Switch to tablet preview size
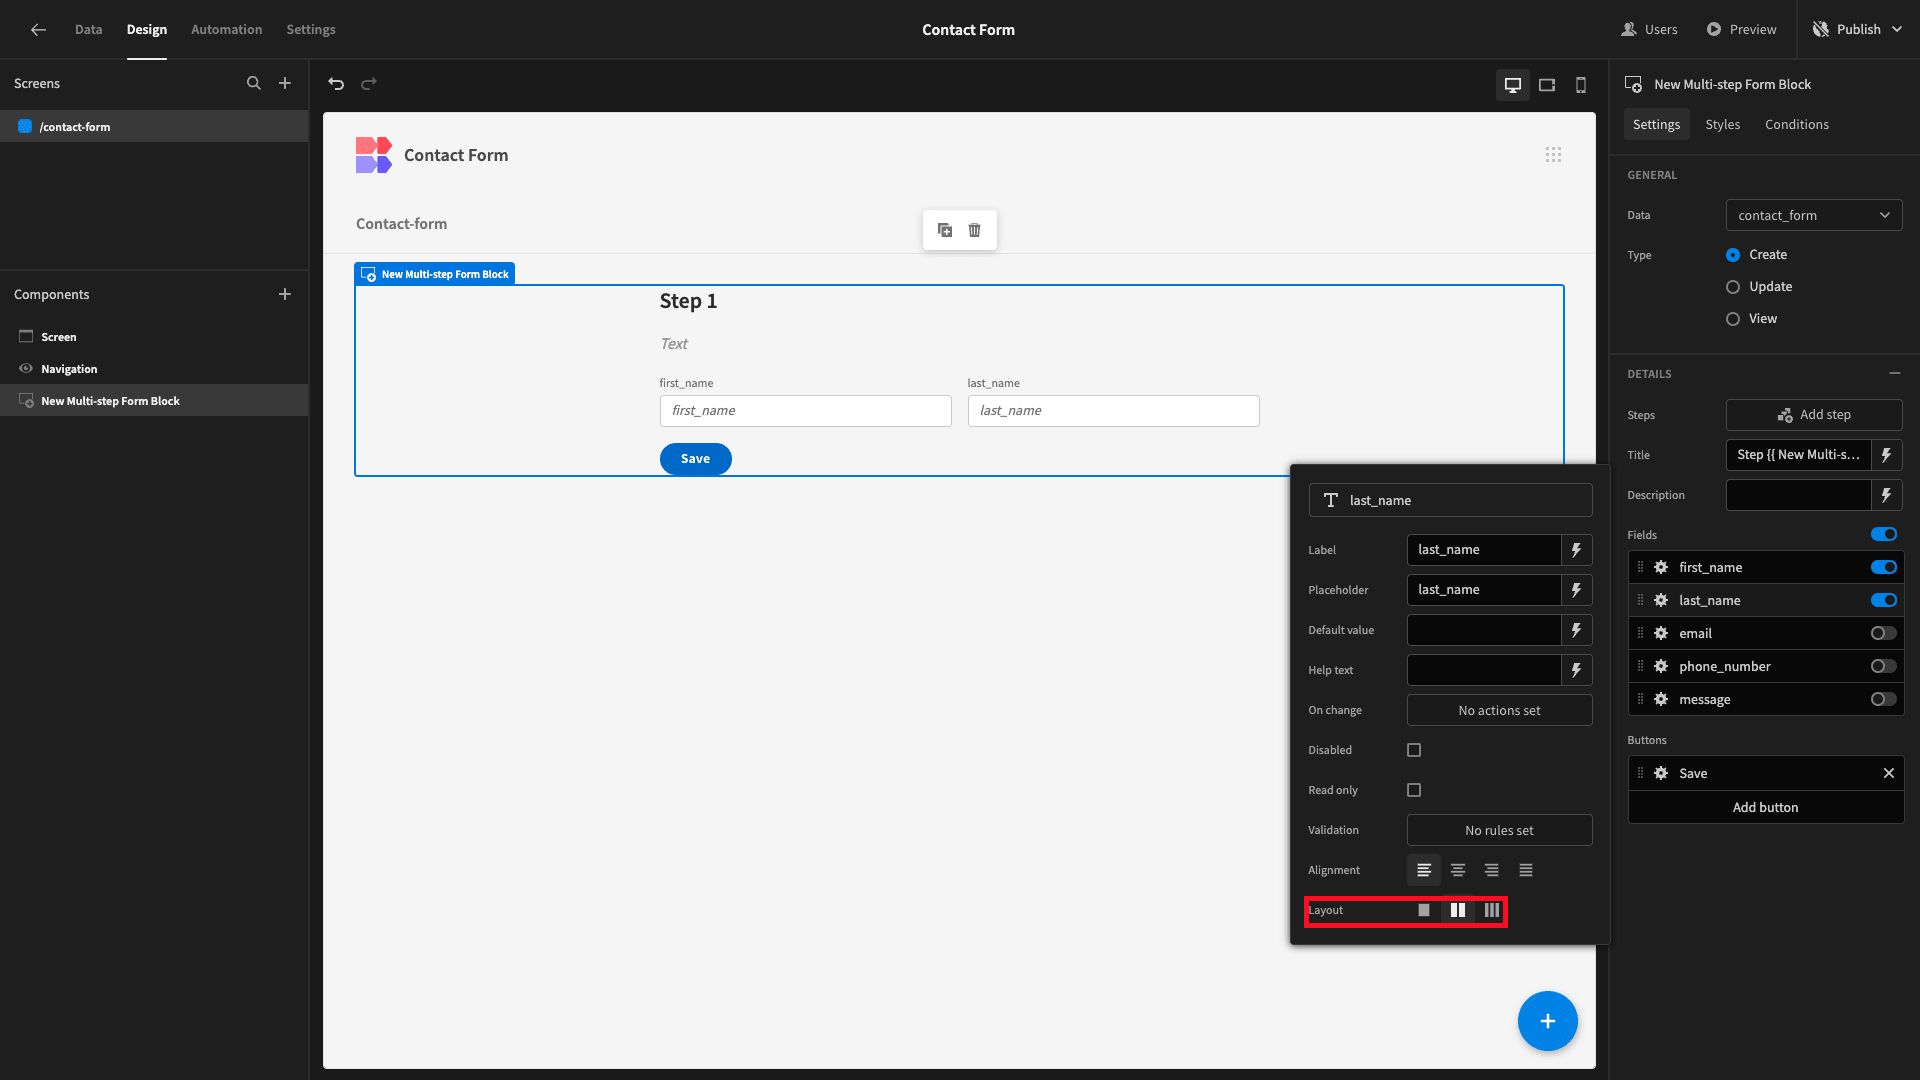Image resolution: width=1920 pixels, height=1080 pixels. [1547, 85]
